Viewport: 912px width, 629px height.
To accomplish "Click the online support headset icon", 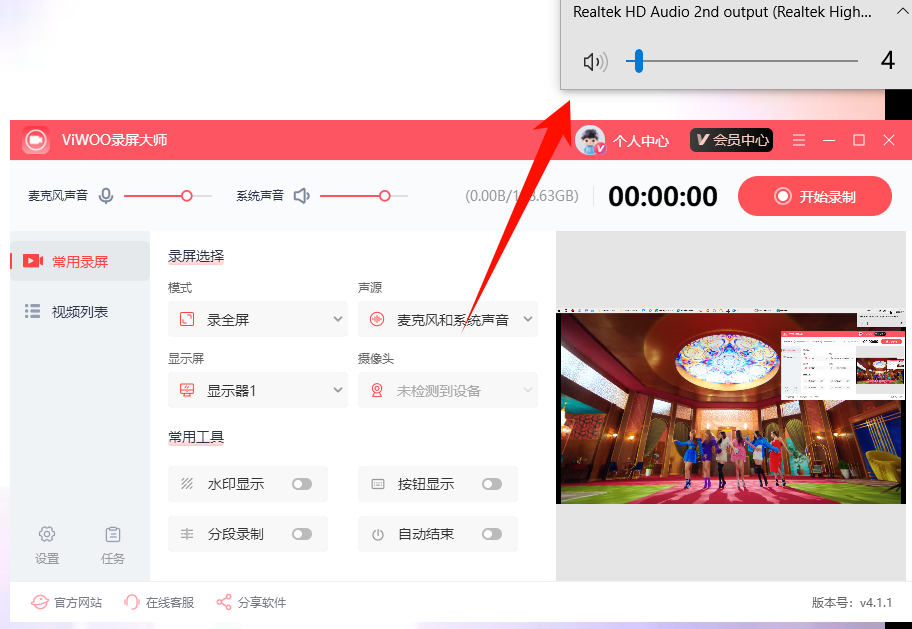I will tap(132, 602).
